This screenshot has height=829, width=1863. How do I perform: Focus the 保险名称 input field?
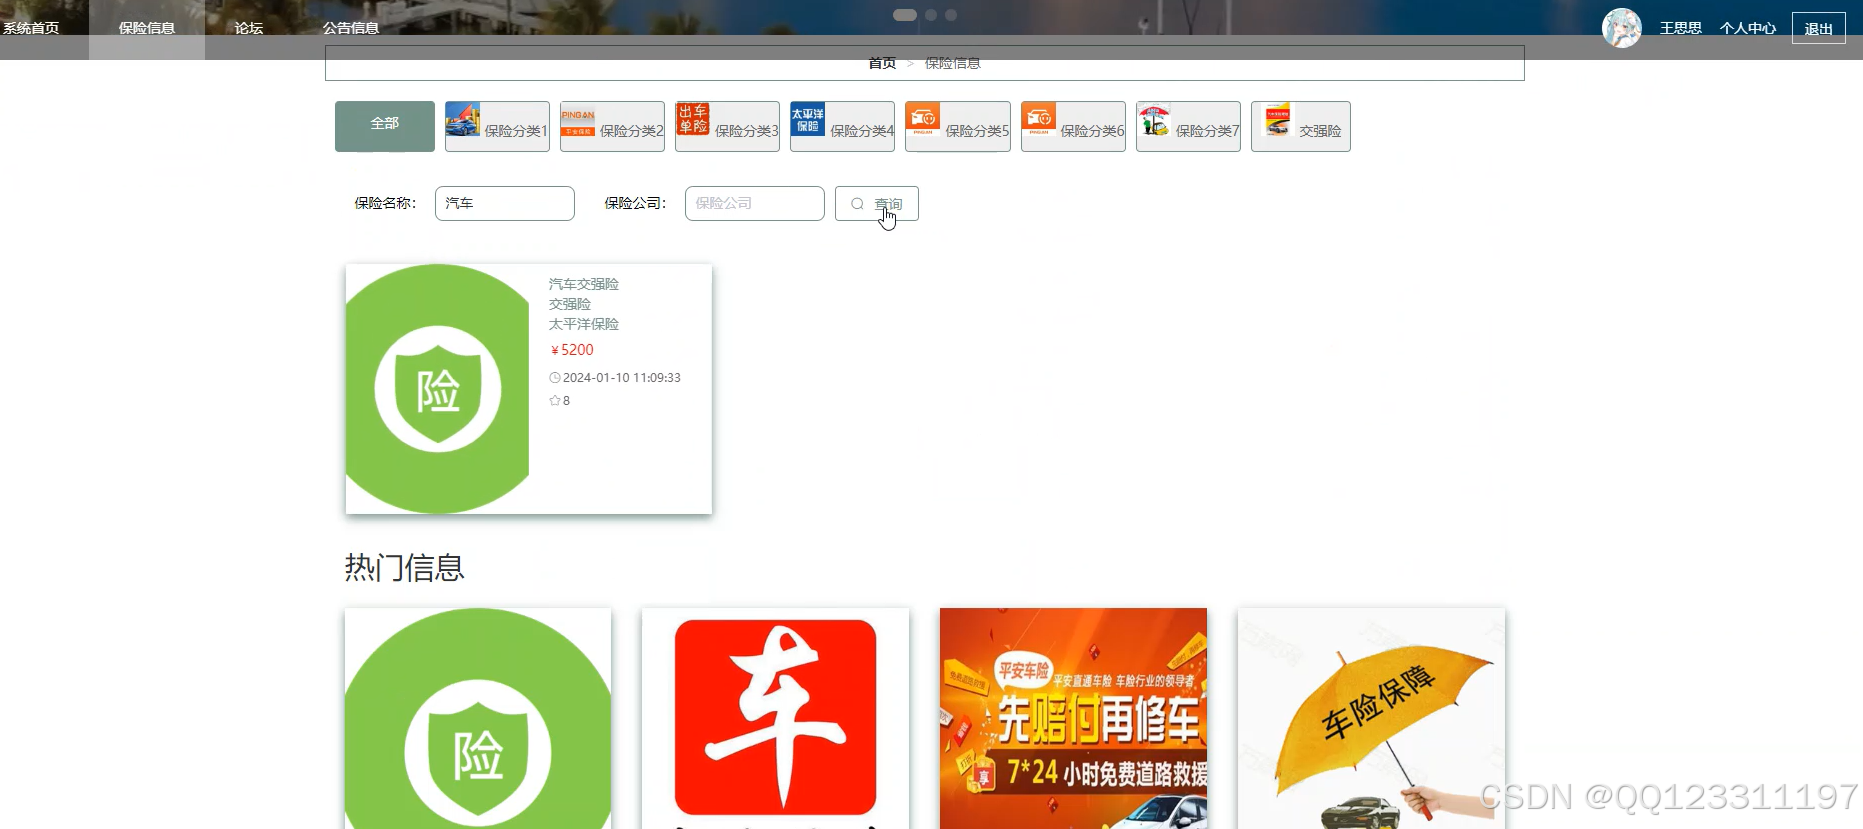(505, 203)
